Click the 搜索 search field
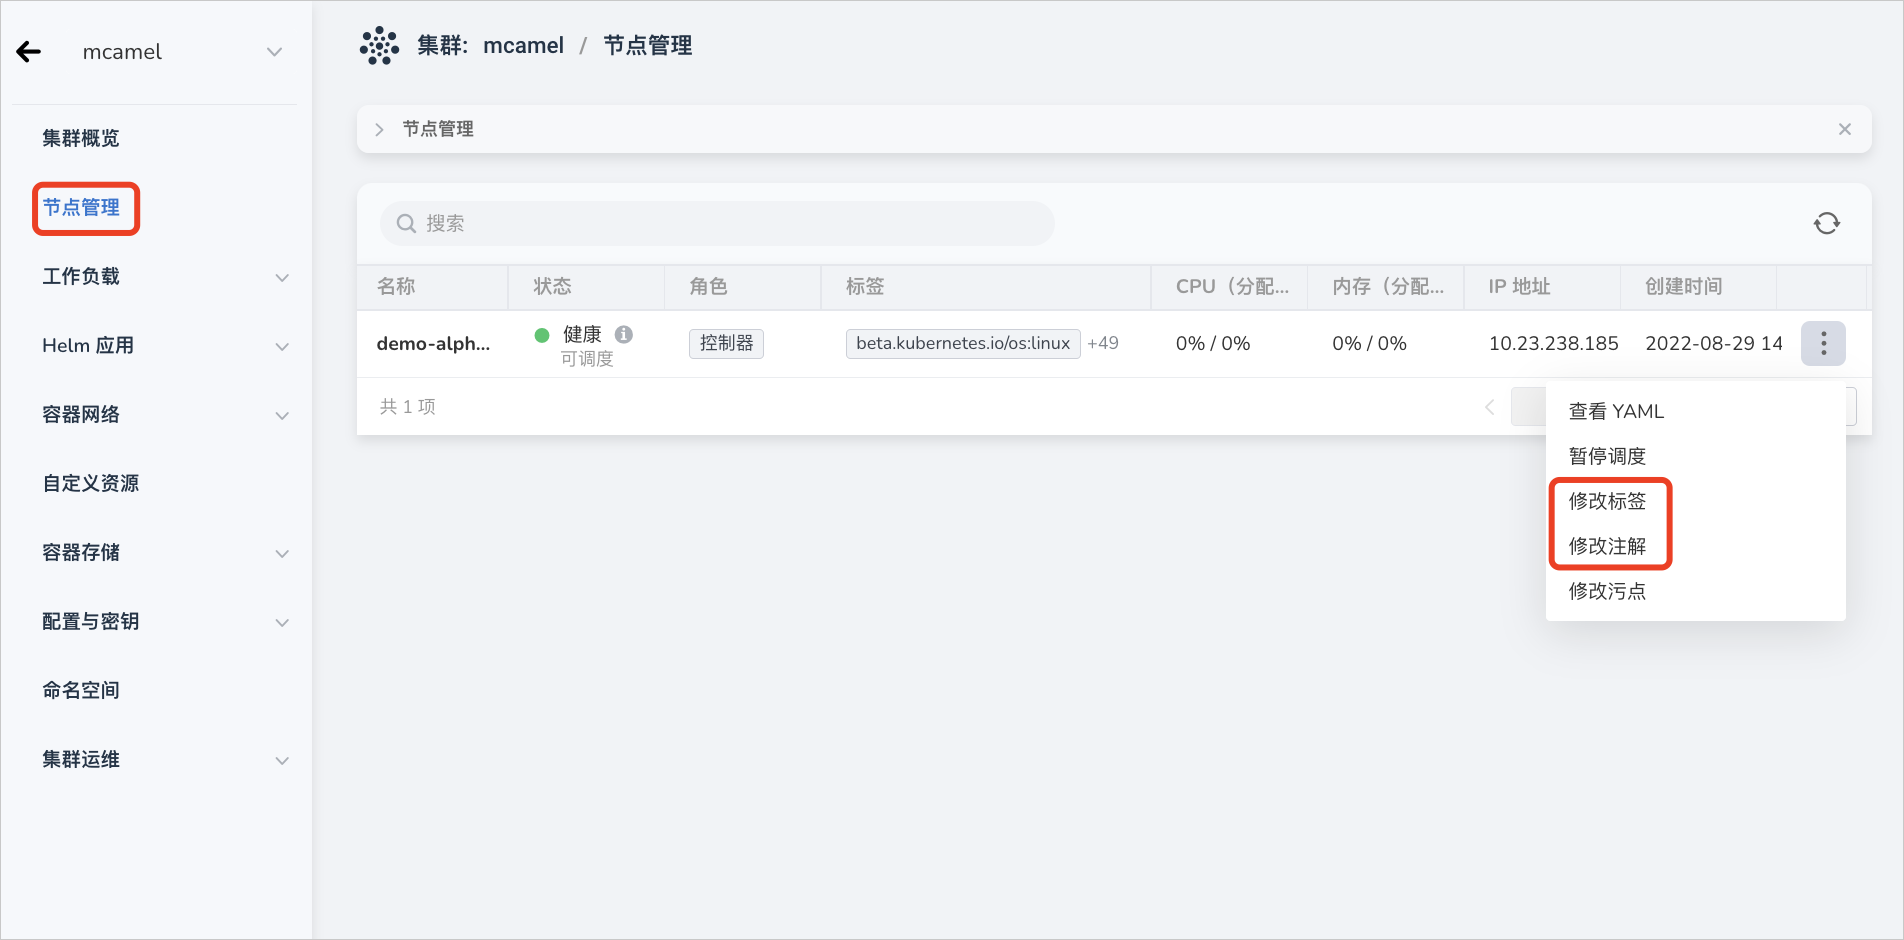 (717, 223)
